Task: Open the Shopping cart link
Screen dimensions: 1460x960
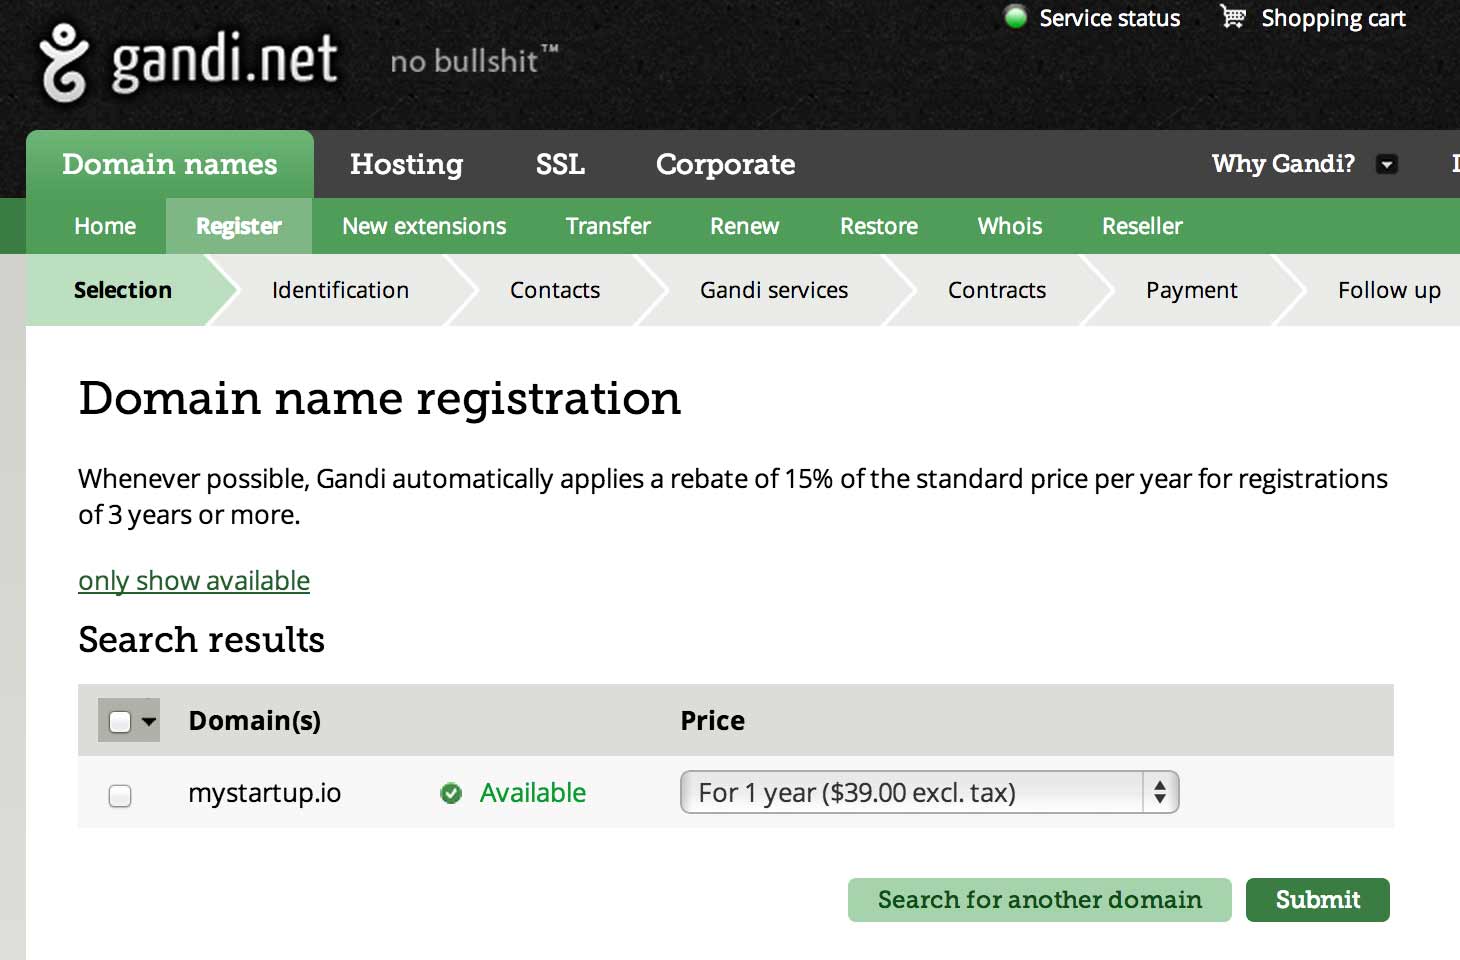Action: [1333, 18]
